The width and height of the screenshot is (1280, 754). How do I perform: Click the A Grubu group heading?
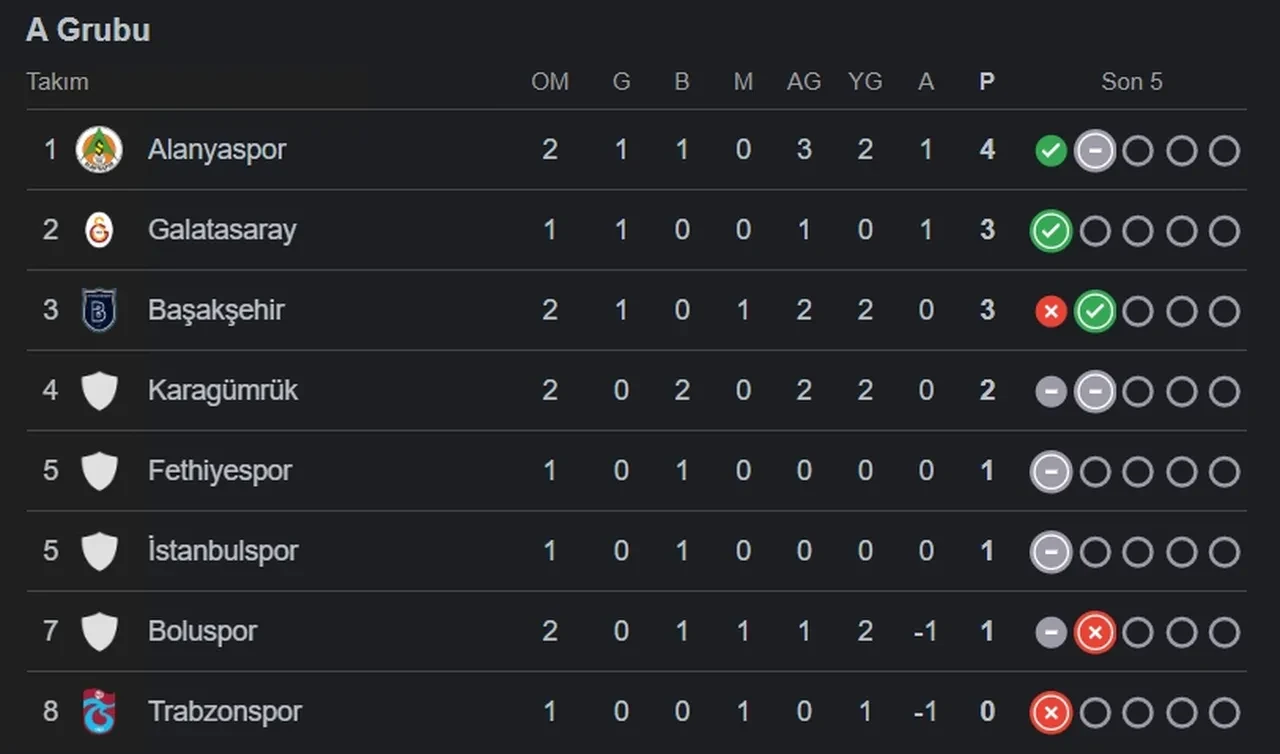click(x=88, y=30)
